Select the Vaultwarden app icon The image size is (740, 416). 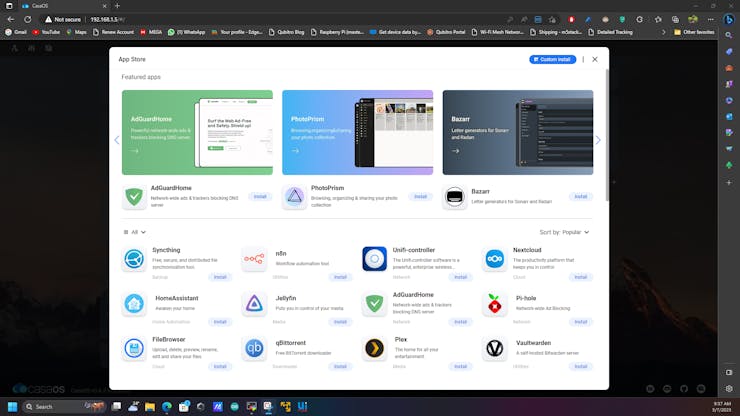[x=494, y=348]
